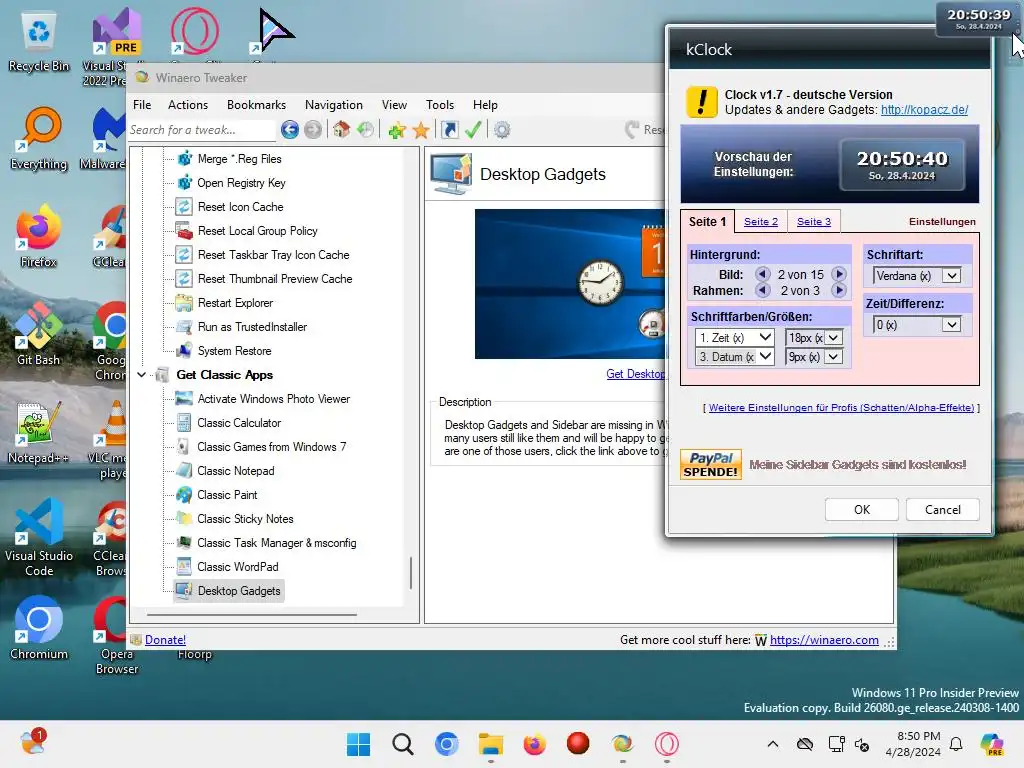The width and height of the screenshot is (1024, 768).
Task: Select Open Registry Key item
Action: click(241, 183)
